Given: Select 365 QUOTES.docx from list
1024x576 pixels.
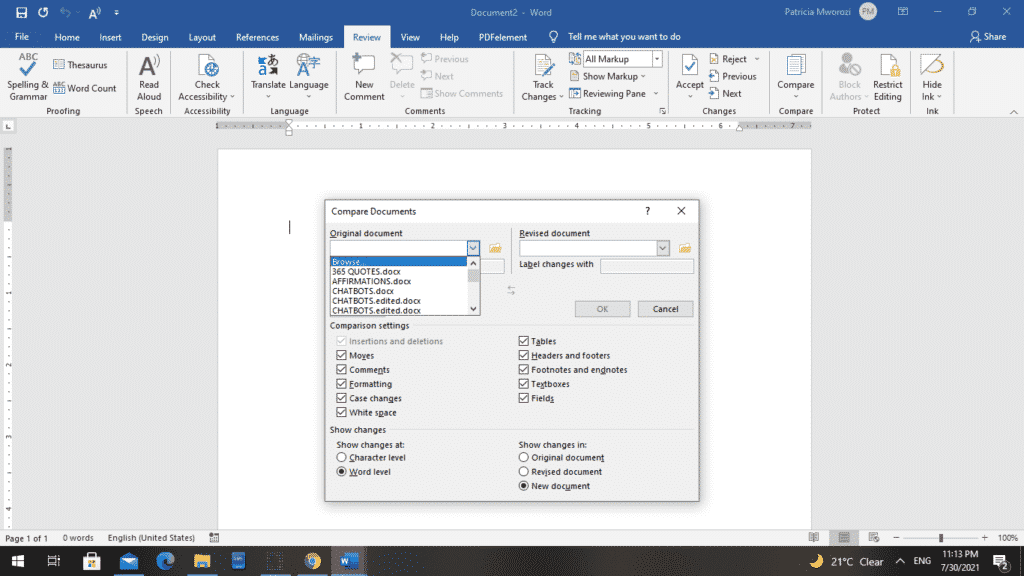Looking at the screenshot, I should pyautogui.click(x=398, y=272).
